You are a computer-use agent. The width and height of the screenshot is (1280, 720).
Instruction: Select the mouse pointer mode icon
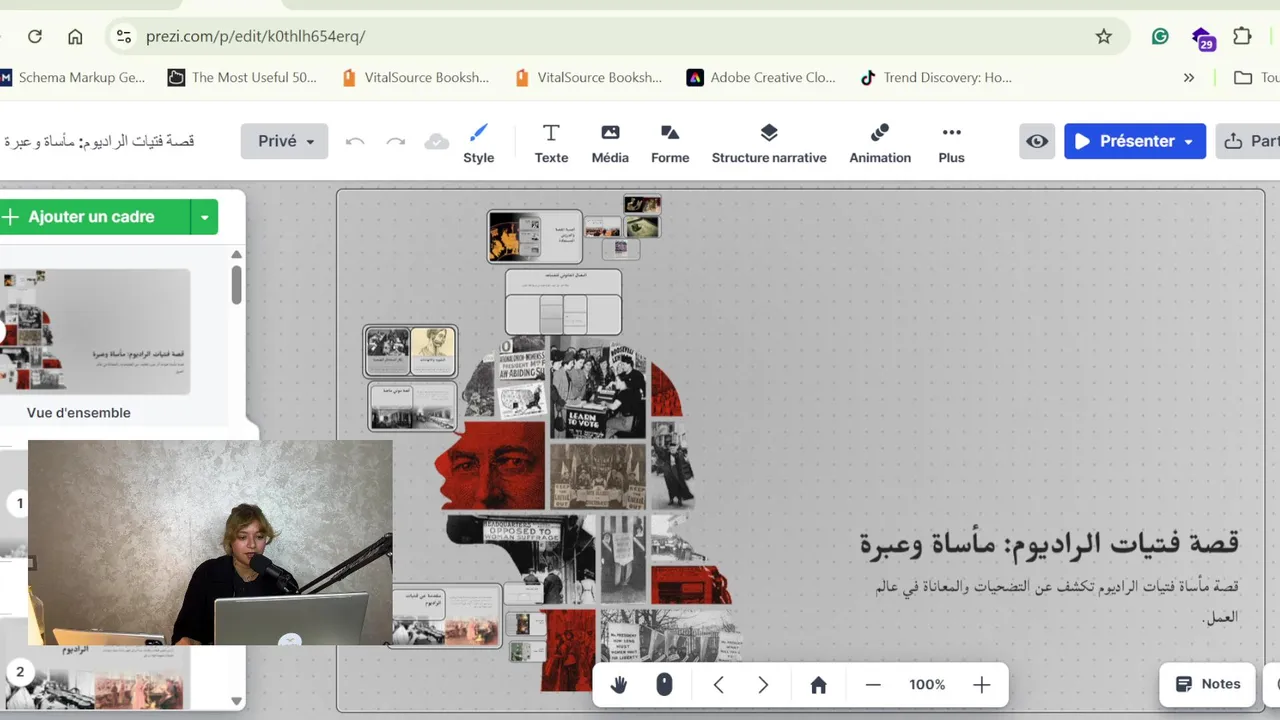coord(664,685)
